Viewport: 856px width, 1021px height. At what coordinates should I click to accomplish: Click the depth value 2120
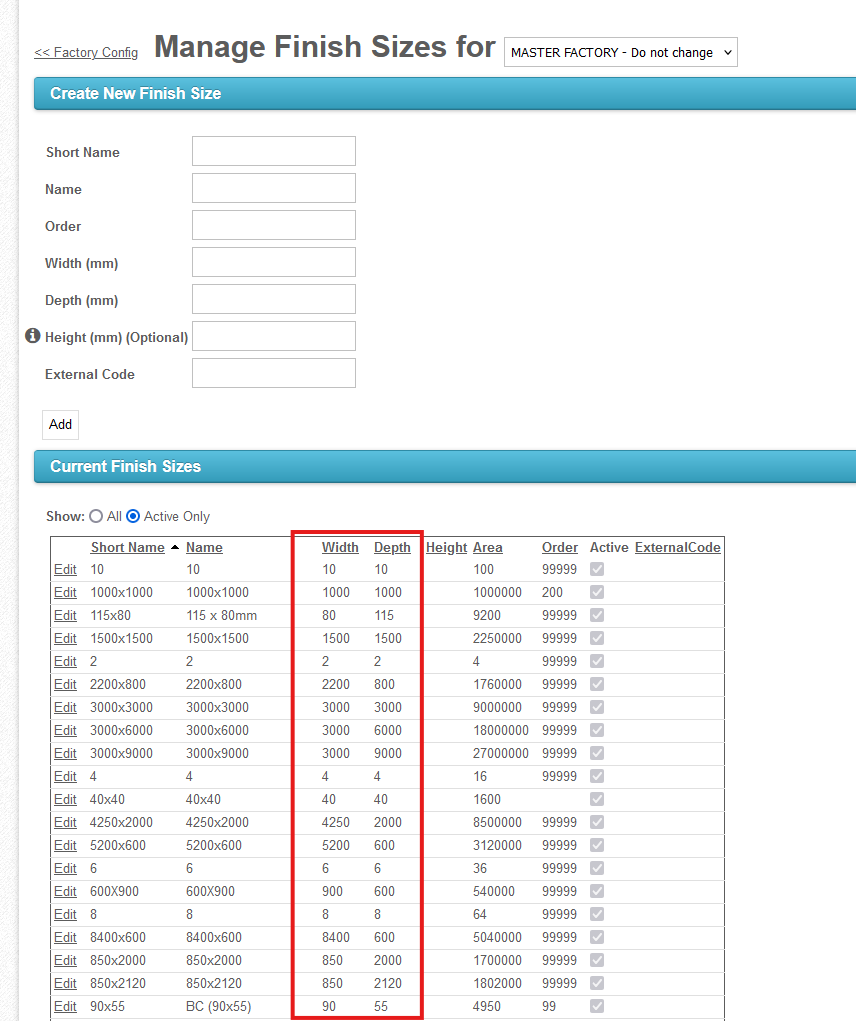387,983
